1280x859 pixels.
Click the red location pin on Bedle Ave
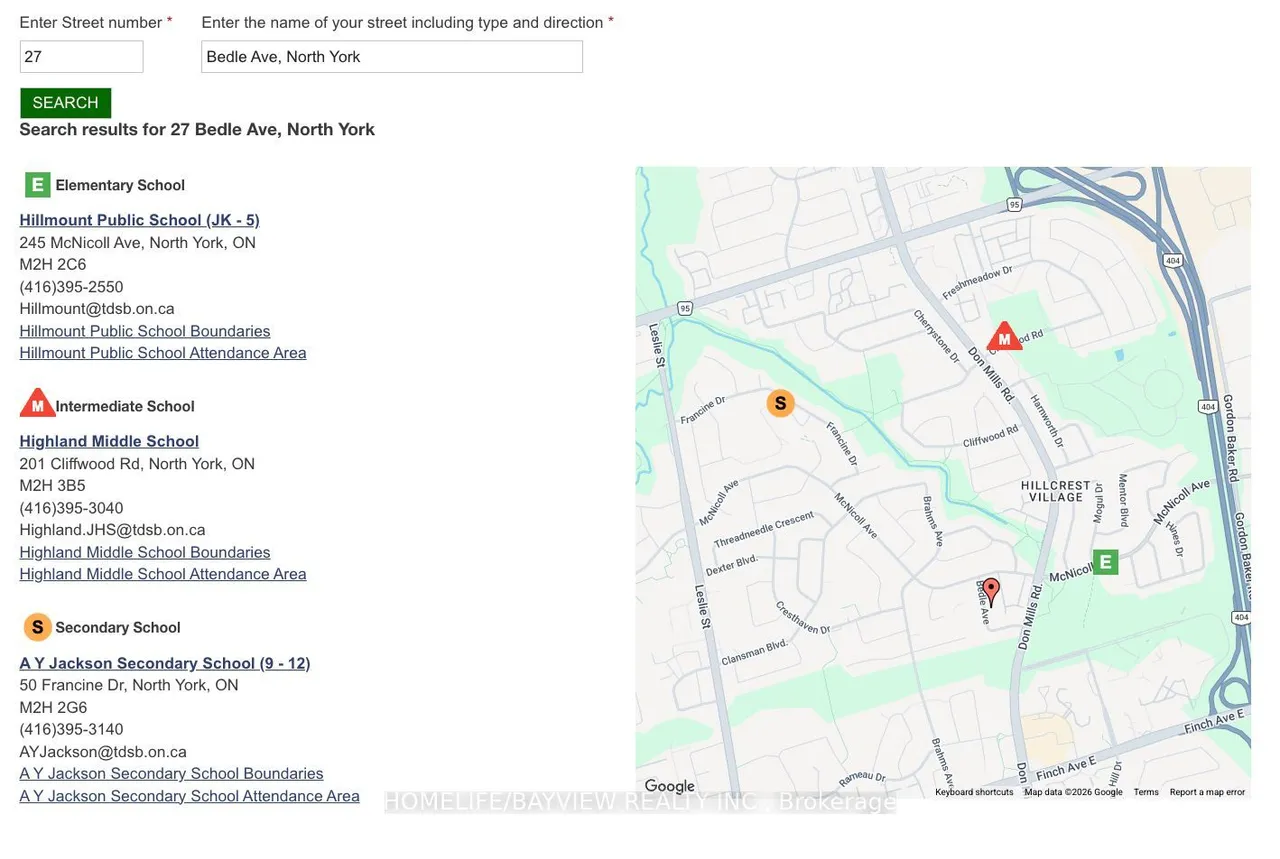pyautogui.click(x=991, y=591)
